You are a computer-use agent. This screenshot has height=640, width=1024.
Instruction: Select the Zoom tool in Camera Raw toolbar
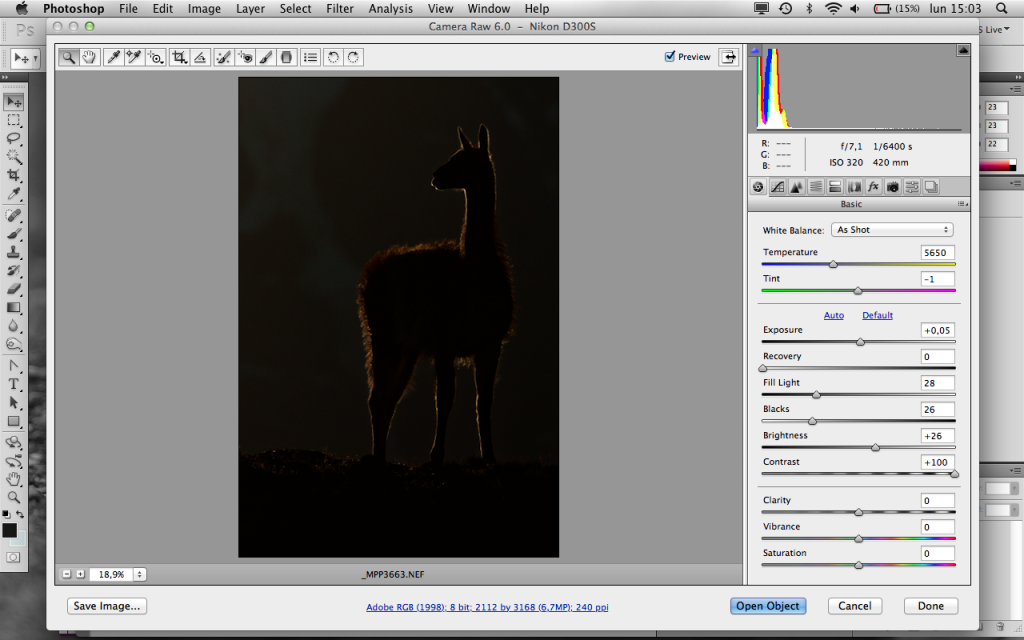[68, 57]
